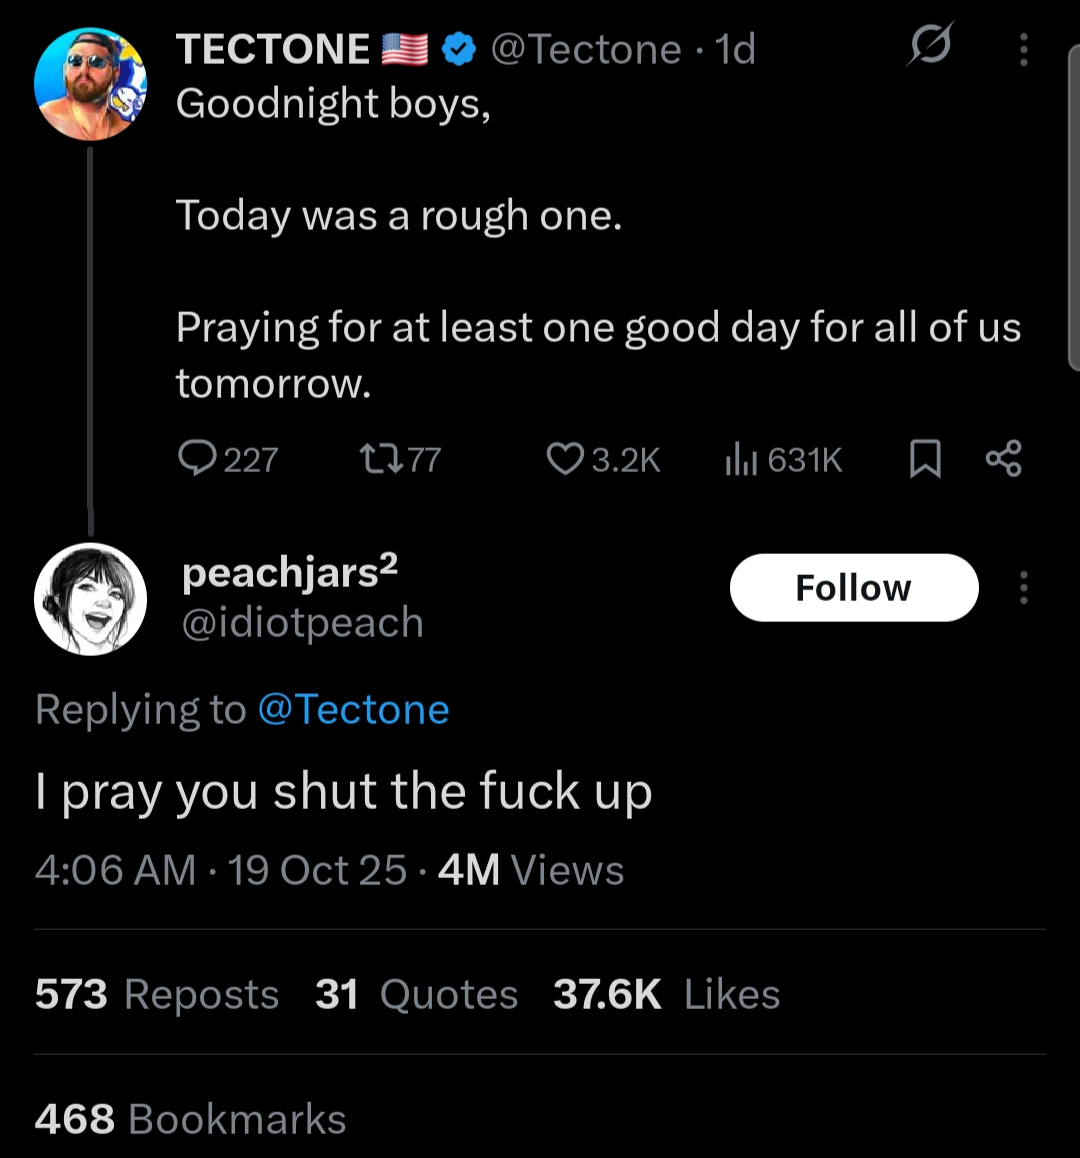
Task: Click the reply comment icon on Tectone's tweet
Action: [192, 458]
